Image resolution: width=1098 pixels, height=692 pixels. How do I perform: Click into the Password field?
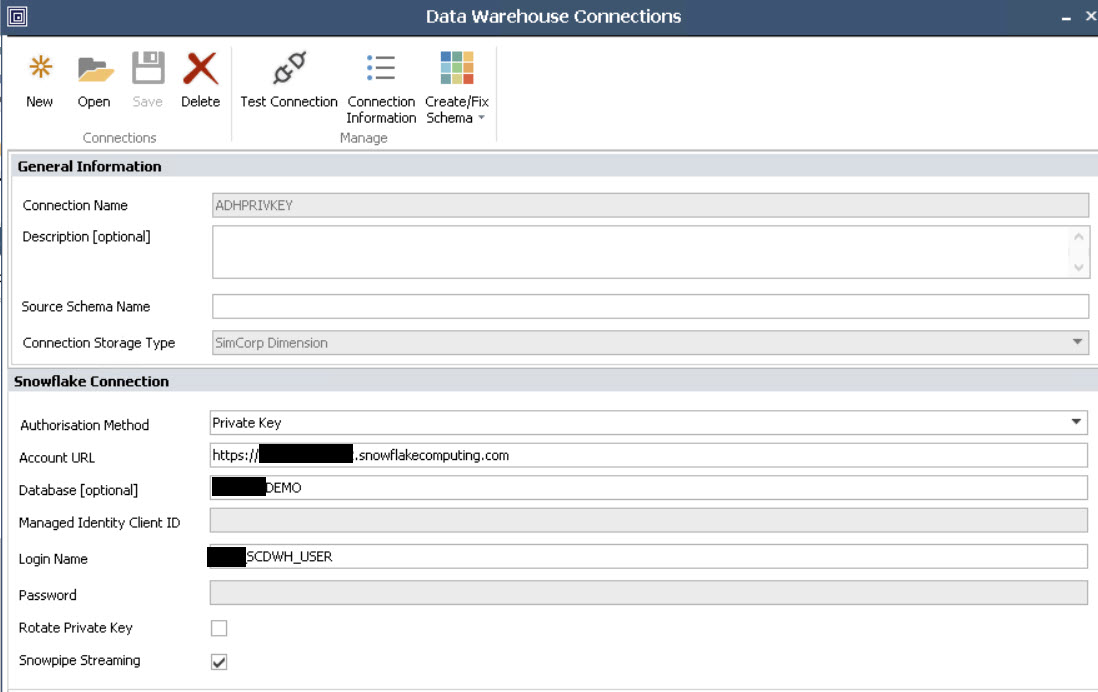point(648,593)
